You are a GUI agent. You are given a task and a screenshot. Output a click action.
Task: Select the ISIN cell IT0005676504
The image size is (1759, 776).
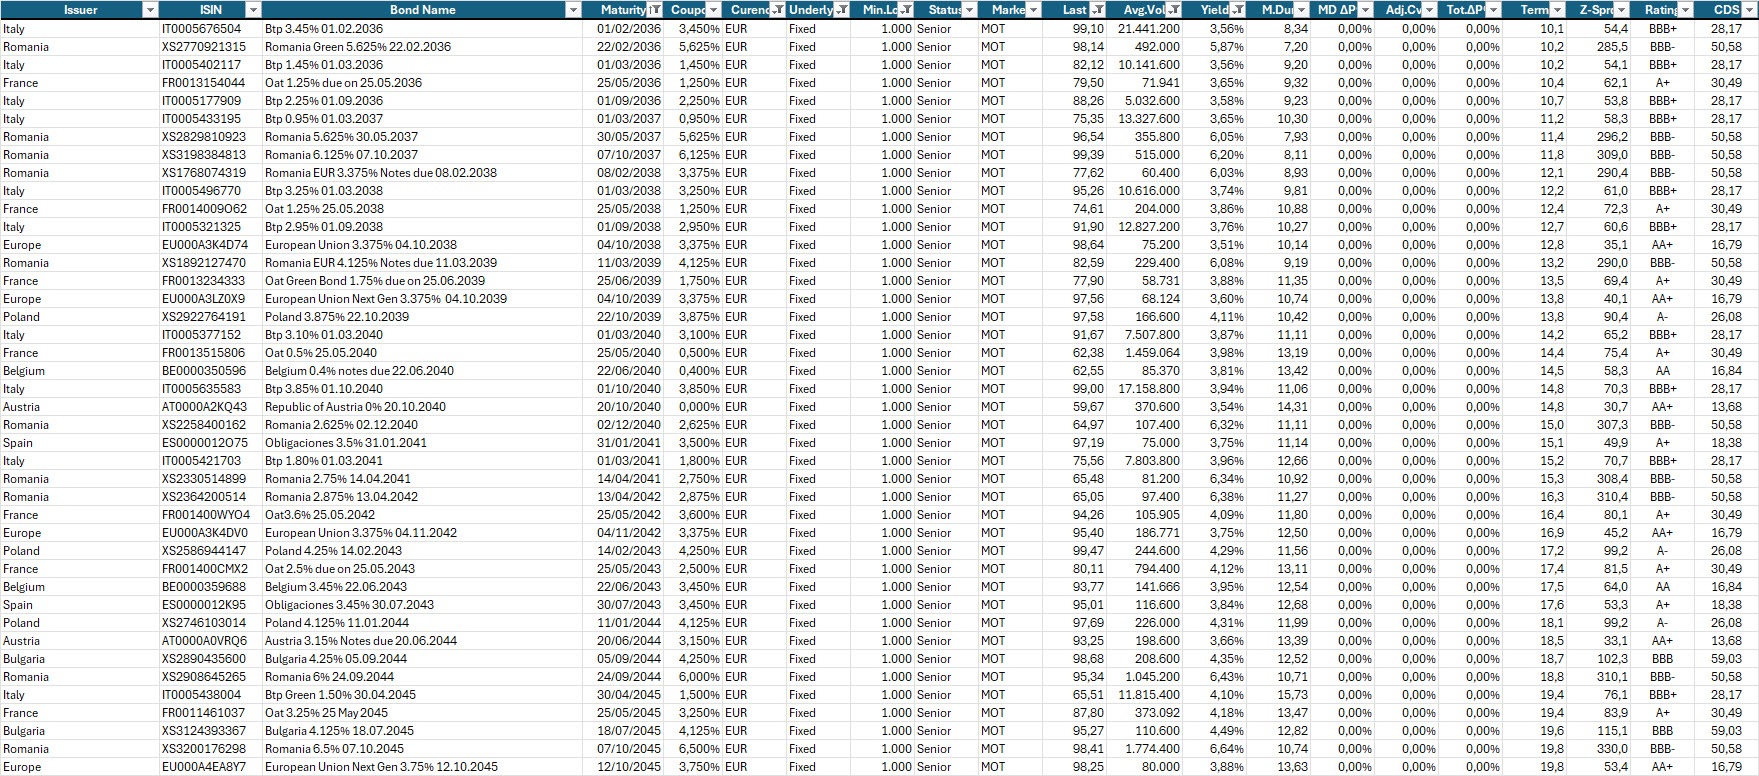[x=201, y=29]
